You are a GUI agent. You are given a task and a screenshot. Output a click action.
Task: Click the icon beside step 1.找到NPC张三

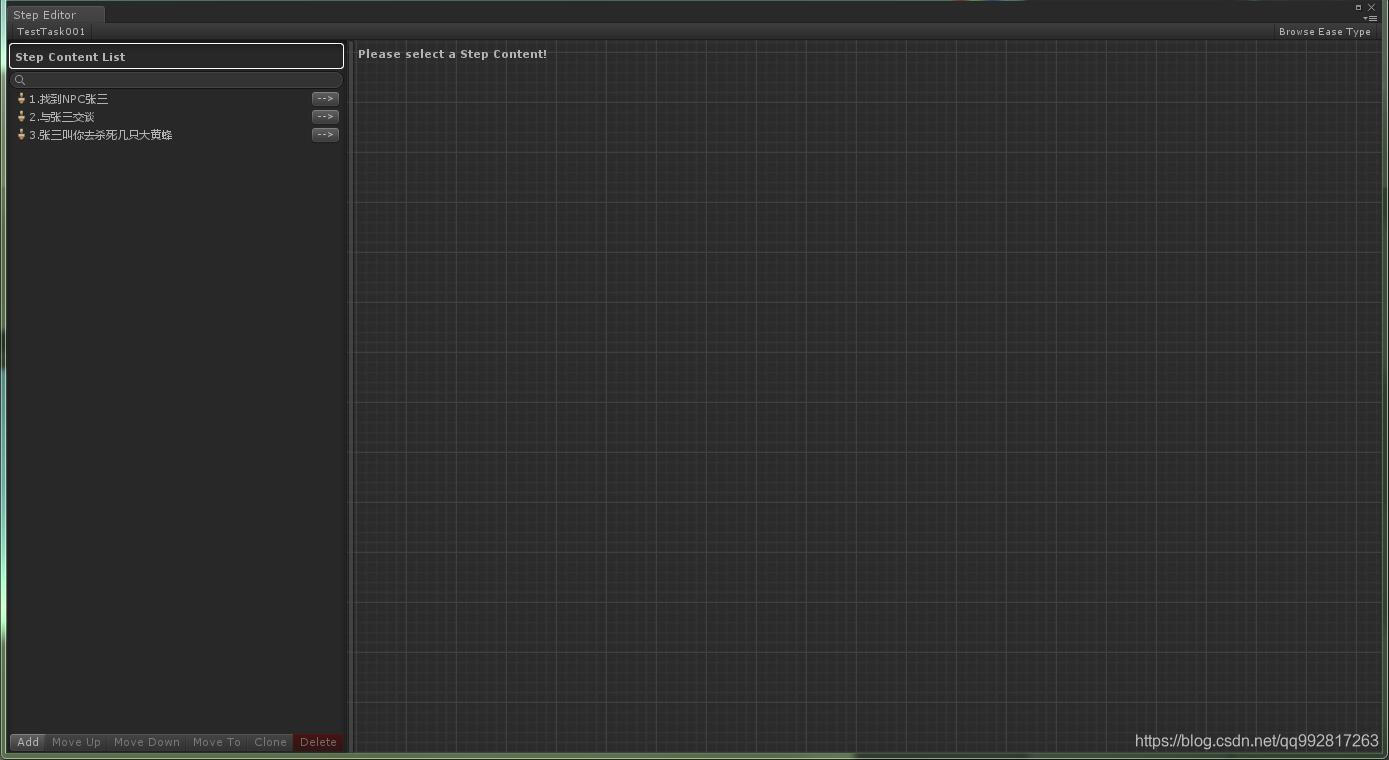coord(21,99)
